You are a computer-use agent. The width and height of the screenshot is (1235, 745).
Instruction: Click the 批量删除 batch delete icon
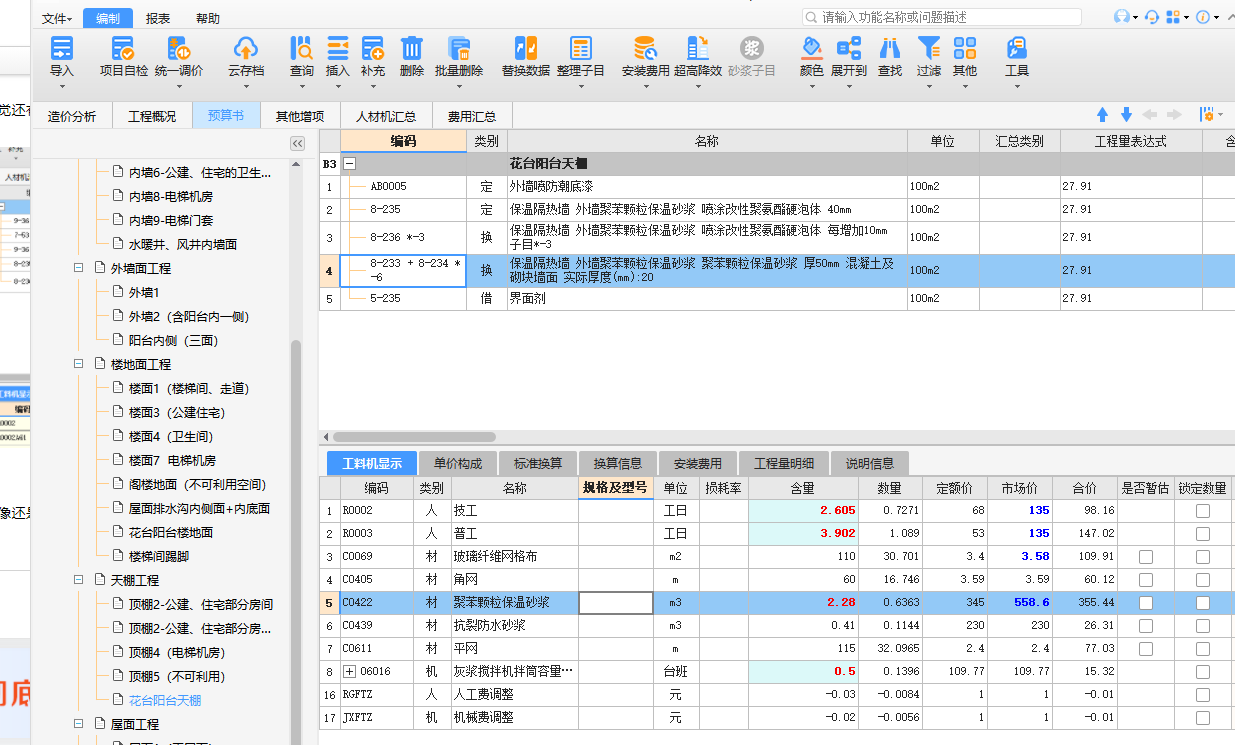[459, 48]
